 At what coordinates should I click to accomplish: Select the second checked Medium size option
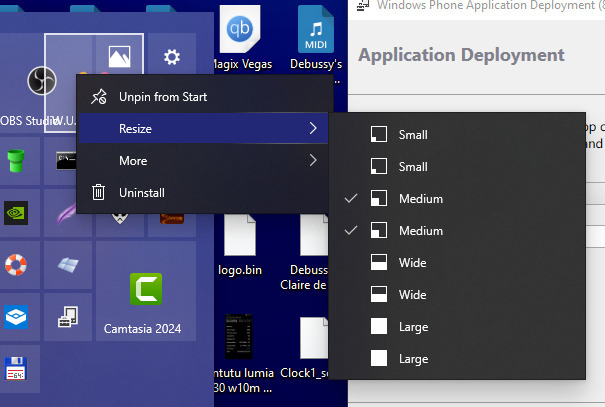tap(420, 231)
